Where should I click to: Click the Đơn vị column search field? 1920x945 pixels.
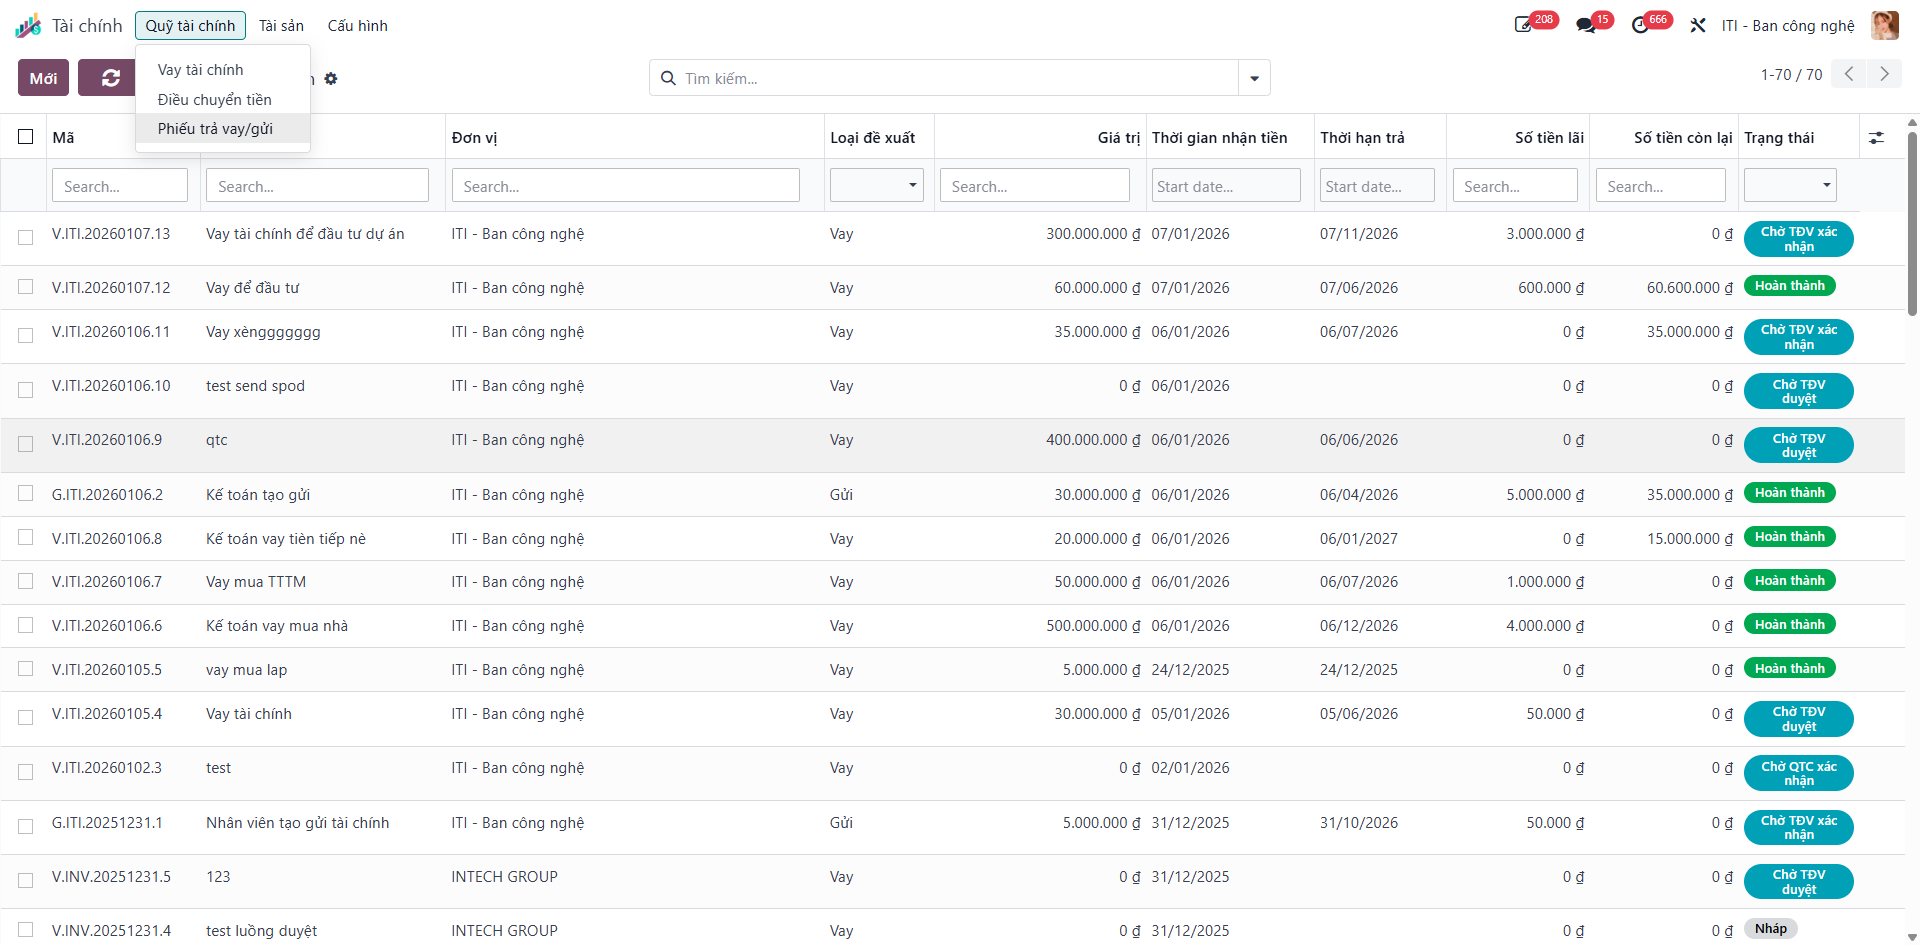[626, 186]
